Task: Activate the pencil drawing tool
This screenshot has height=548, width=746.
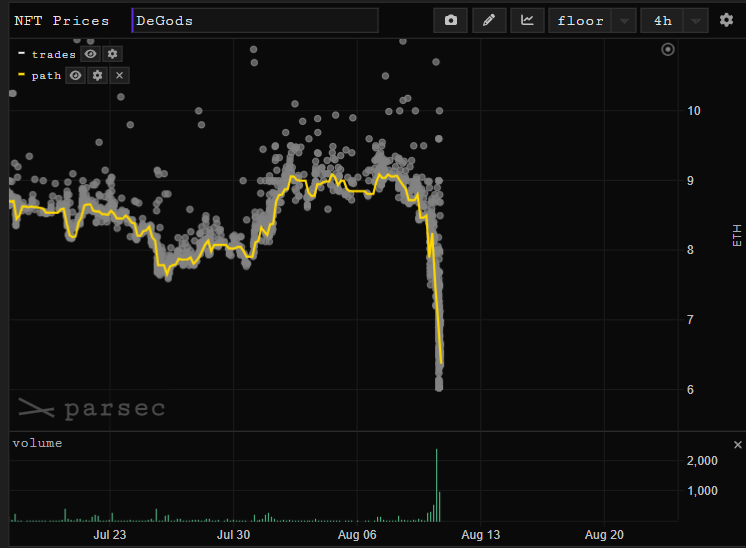Action: (x=489, y=20)
